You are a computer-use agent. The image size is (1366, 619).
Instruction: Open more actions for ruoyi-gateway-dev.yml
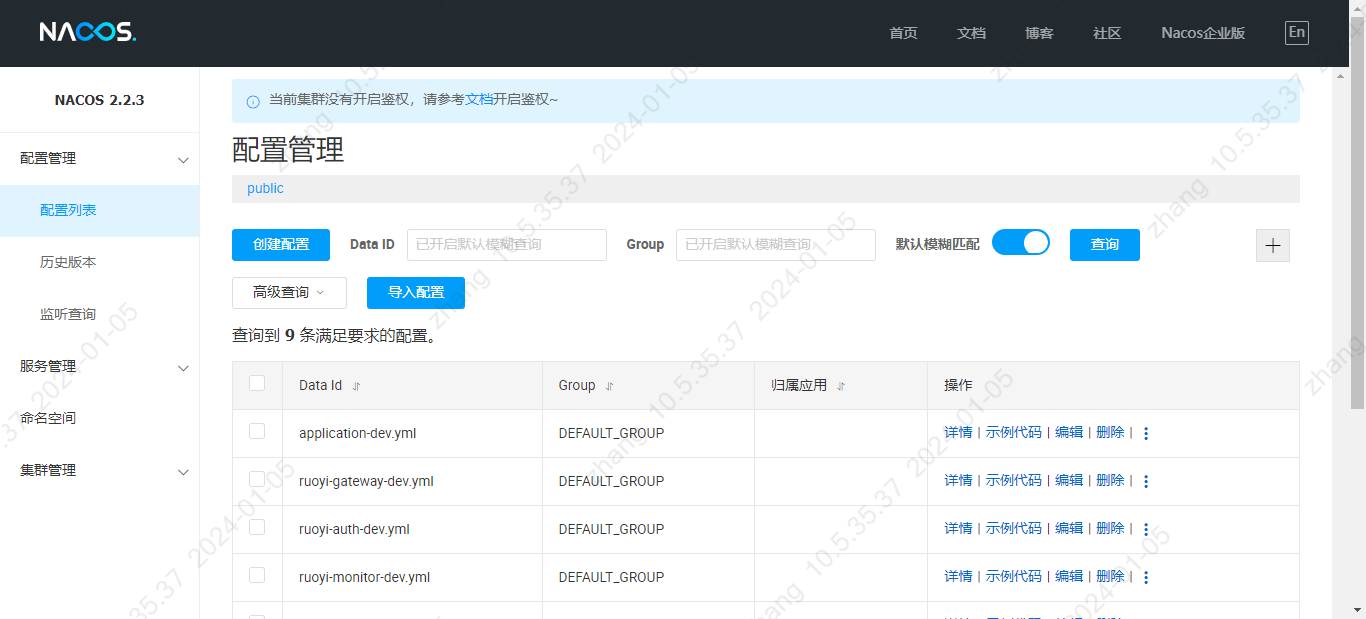(1146, 481)
